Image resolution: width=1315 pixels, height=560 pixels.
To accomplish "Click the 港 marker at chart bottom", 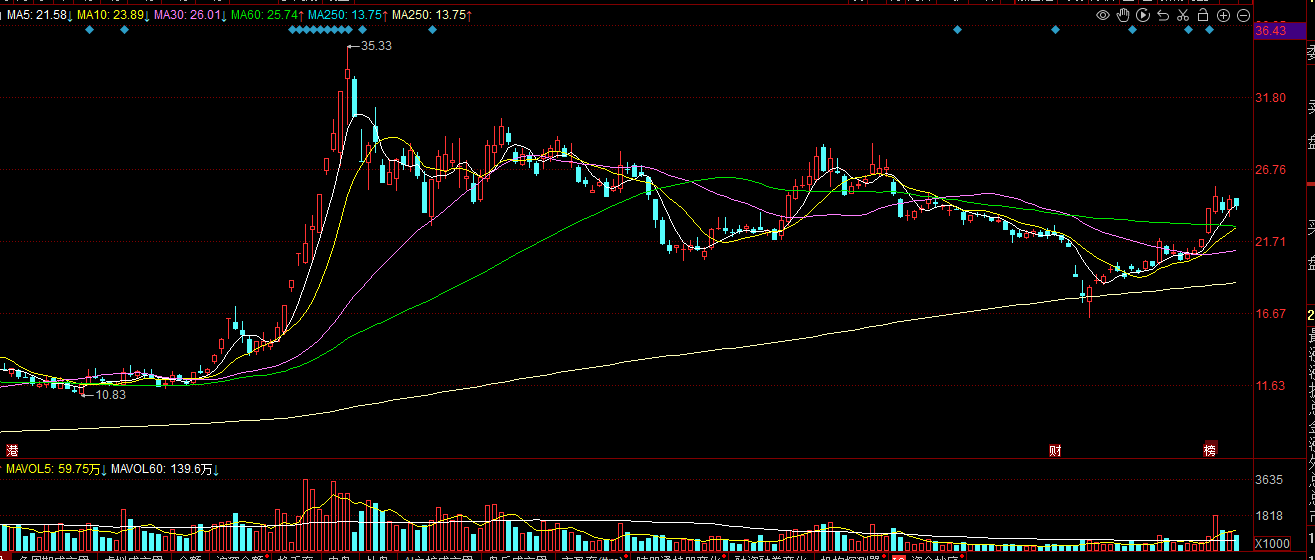I will coord(12,450).
